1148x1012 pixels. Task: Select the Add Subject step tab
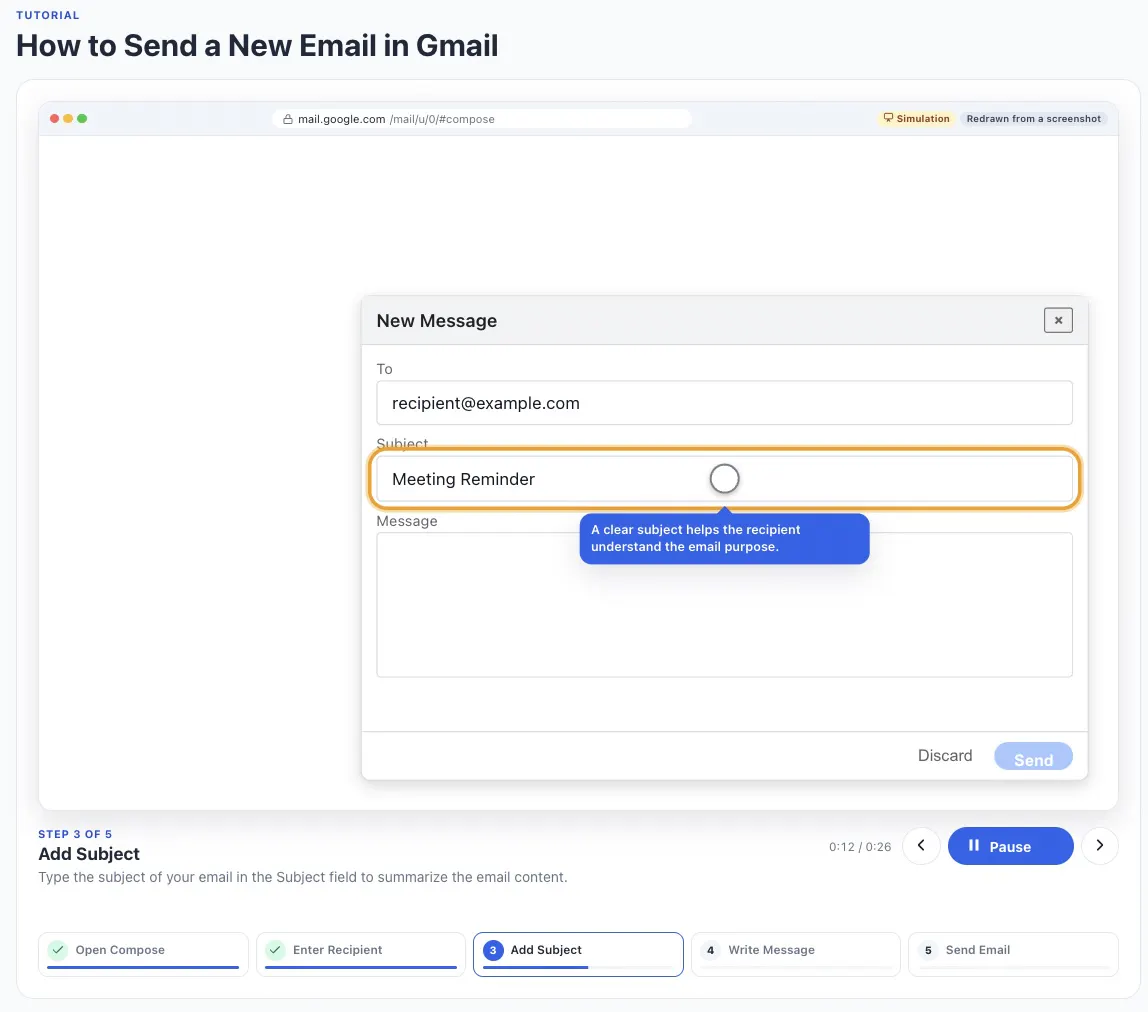pos(578,954)
